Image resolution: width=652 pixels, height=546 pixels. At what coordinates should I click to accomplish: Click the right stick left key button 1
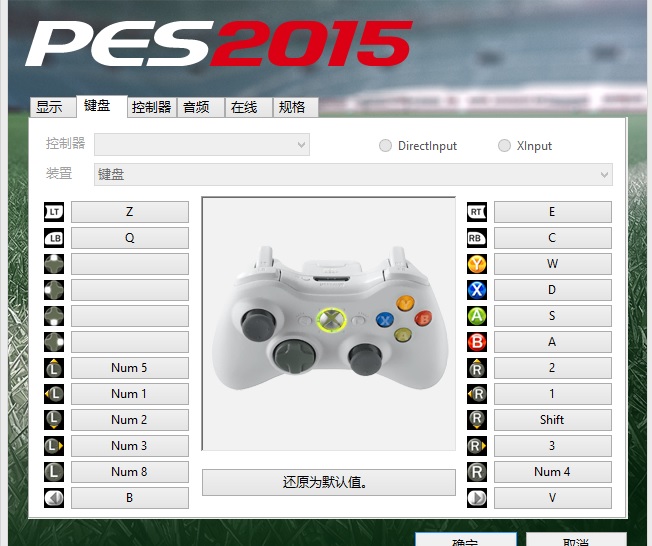pos(553,394)
